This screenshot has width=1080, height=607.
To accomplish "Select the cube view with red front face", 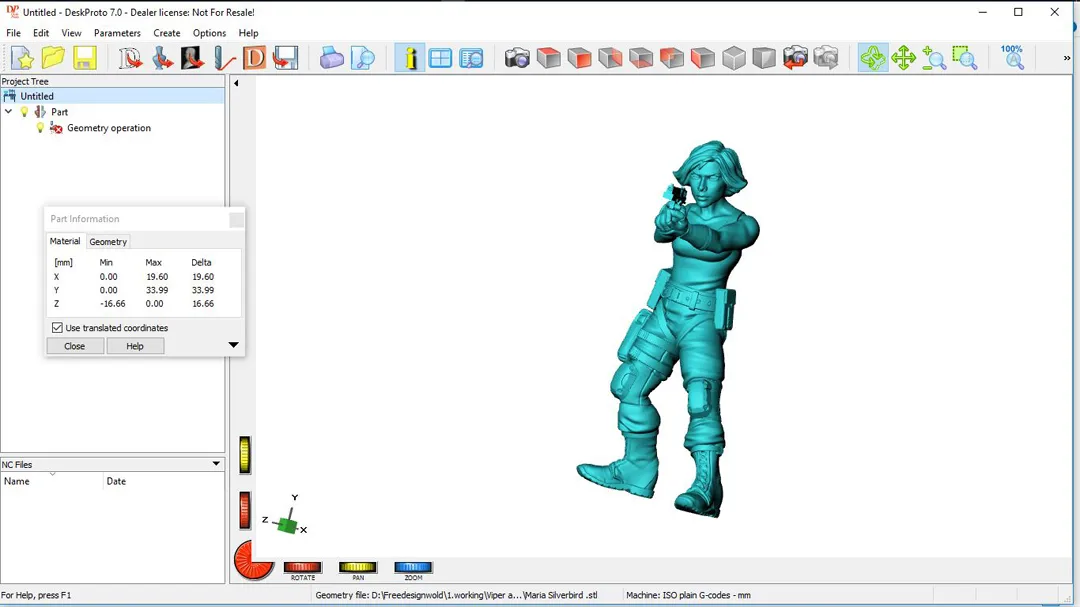I will point(579,58).
